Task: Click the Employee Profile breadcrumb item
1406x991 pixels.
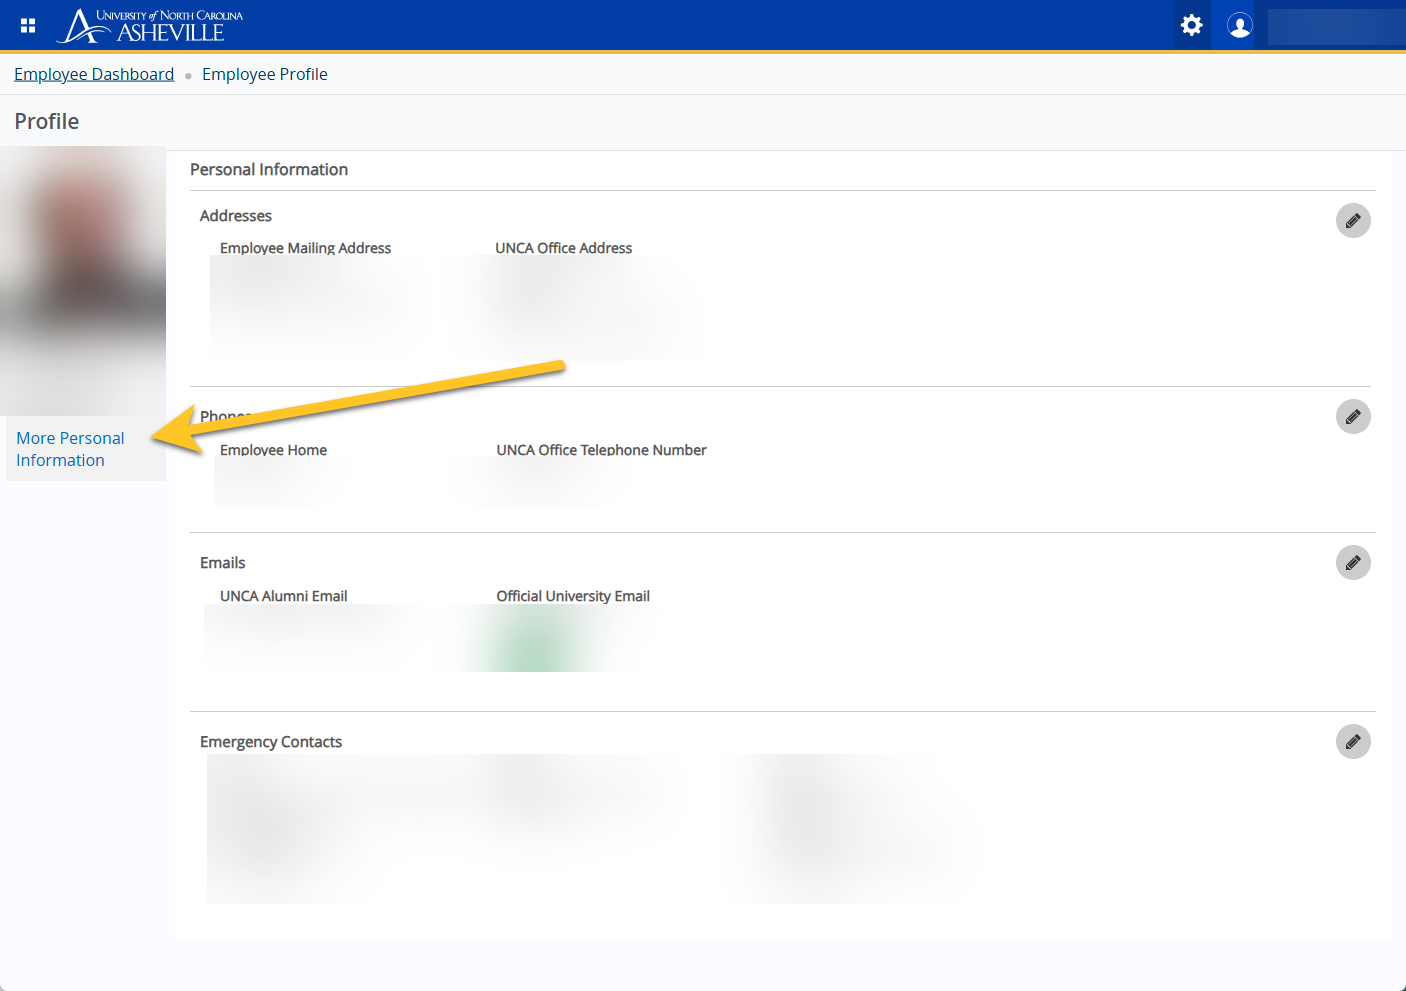Action: (x=264, y=74)
